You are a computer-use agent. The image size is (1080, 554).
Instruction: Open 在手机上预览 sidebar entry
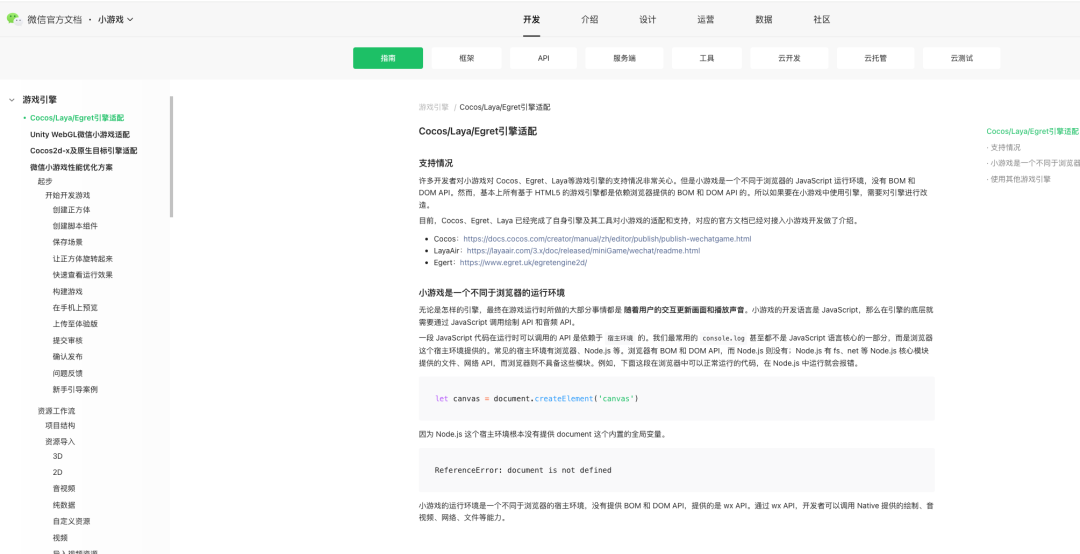point(75,307)
